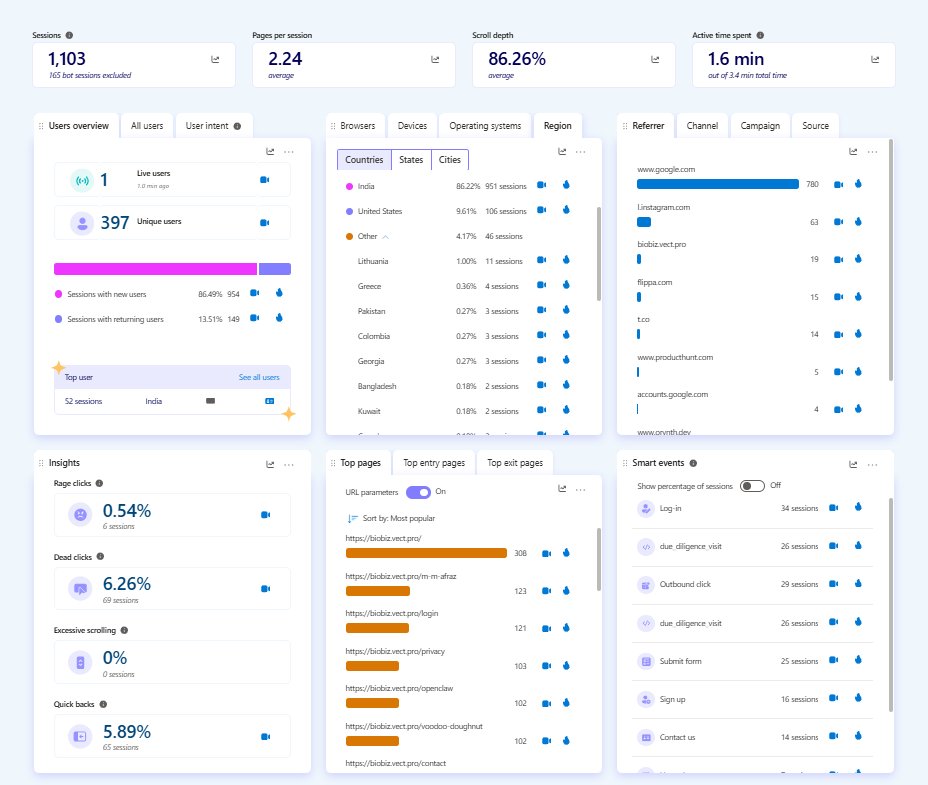Turn off the URL parameters toggle
This screenshot has height=785, width=928.
pos(418,492)
